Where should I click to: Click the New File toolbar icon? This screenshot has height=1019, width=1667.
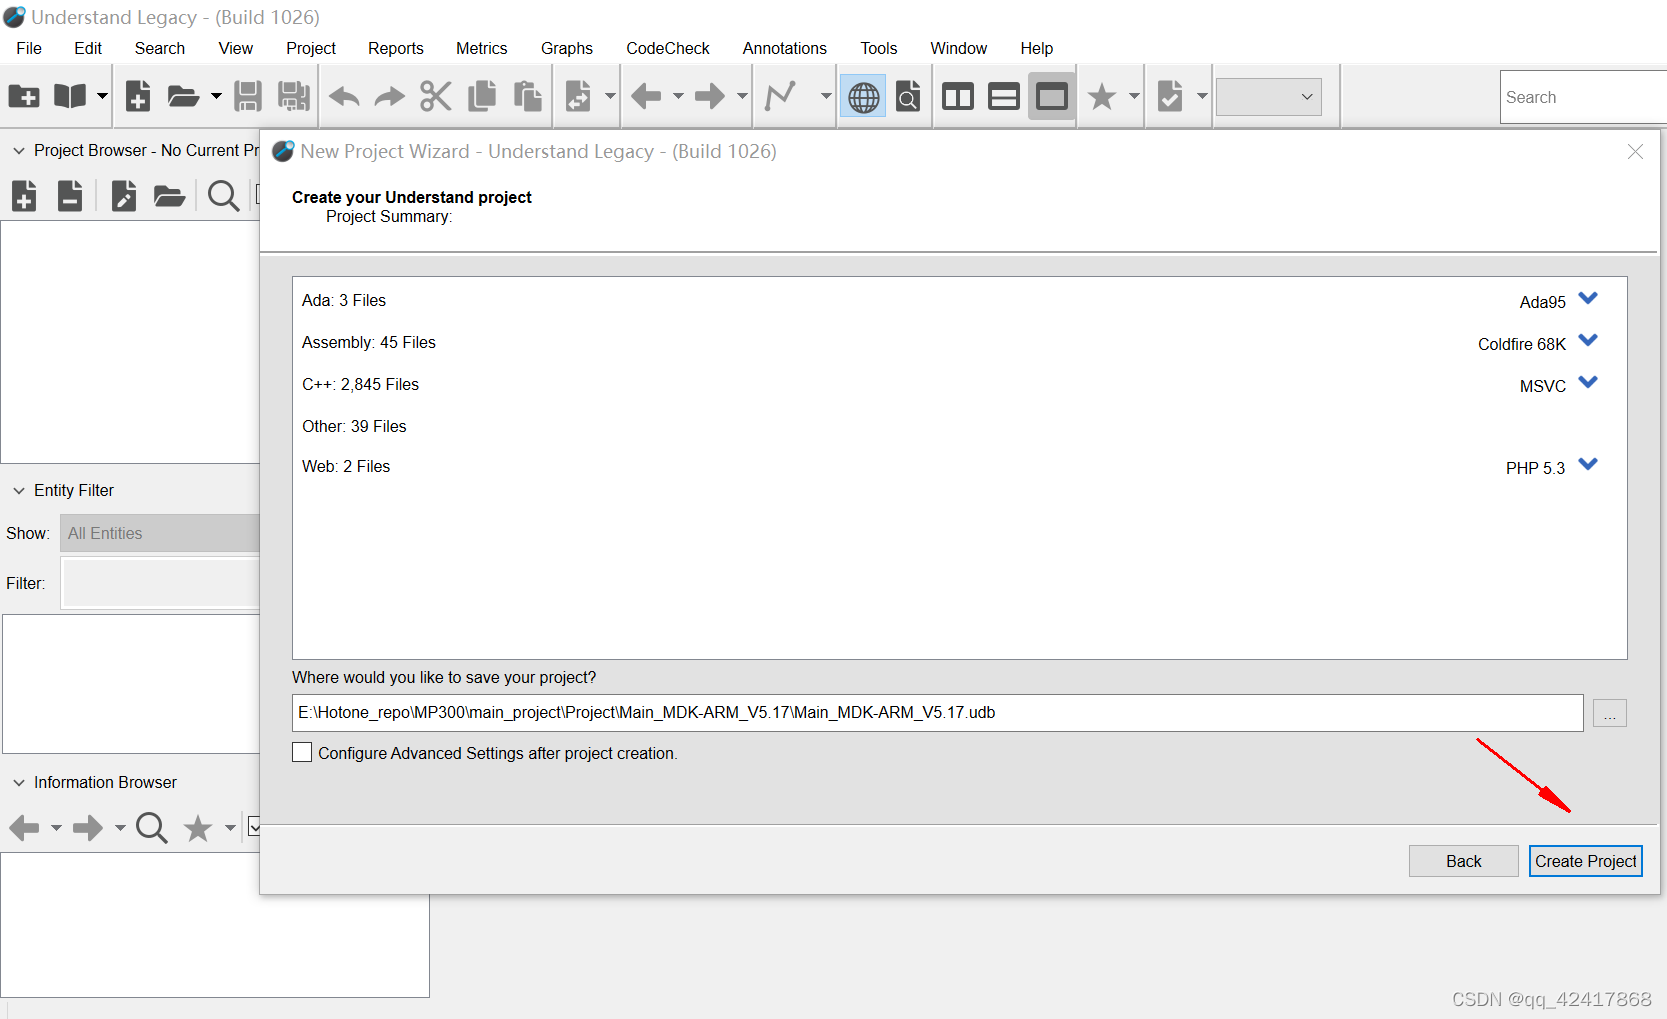(138, 97)
